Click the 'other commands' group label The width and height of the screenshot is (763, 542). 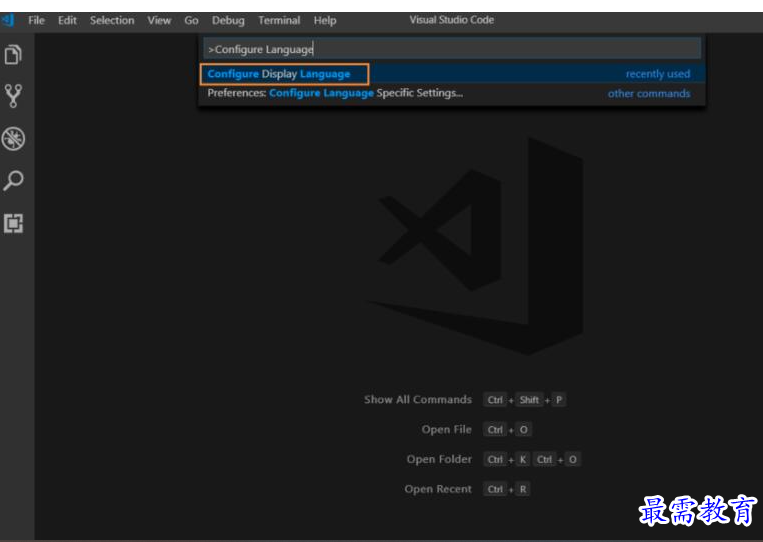pyautogui.click(x=649, y=93)
